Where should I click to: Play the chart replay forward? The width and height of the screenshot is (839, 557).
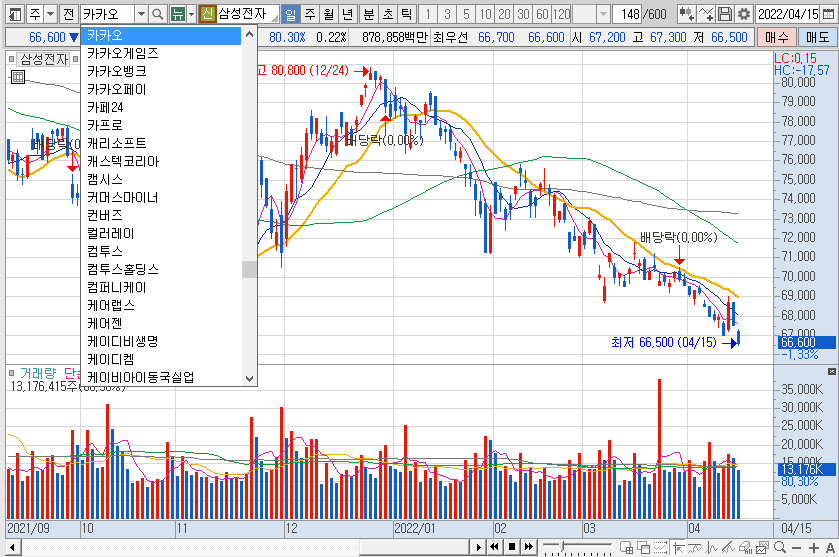(x=478, y=547)
